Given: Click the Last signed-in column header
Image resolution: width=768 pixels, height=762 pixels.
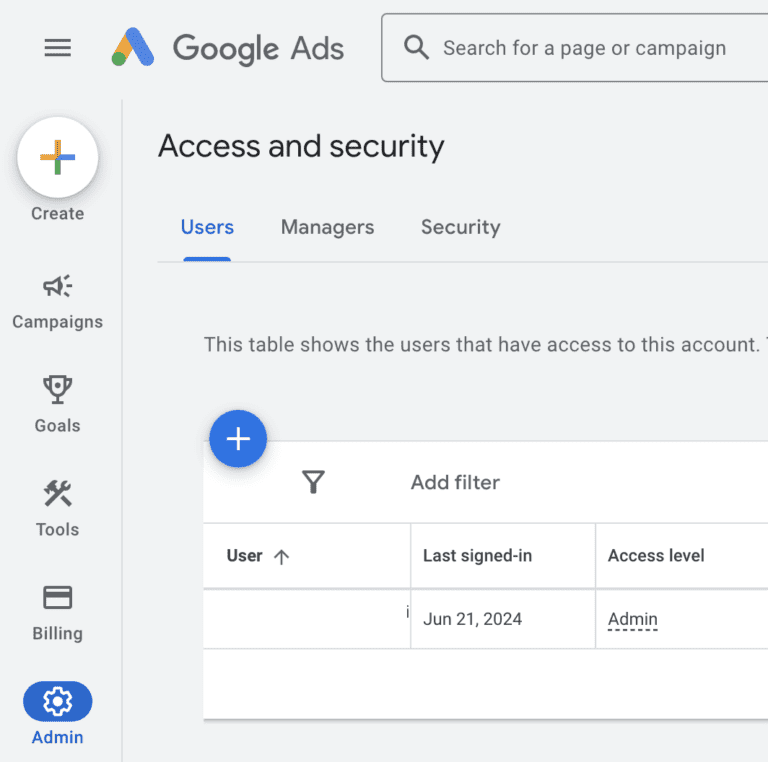Looking at the screenshot, I should pos(477,556).
